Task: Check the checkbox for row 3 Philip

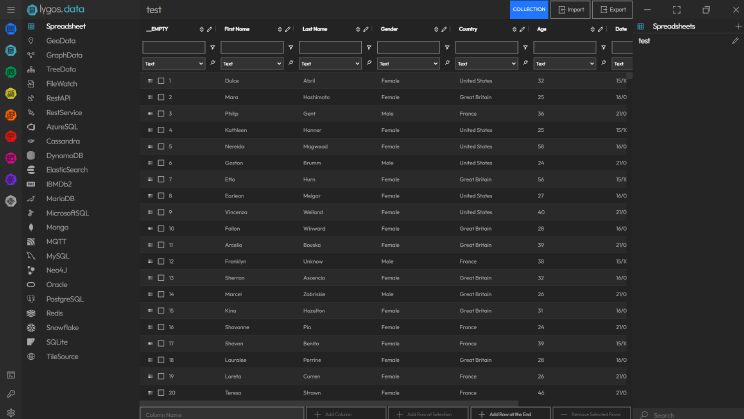Action: [161, 114]
